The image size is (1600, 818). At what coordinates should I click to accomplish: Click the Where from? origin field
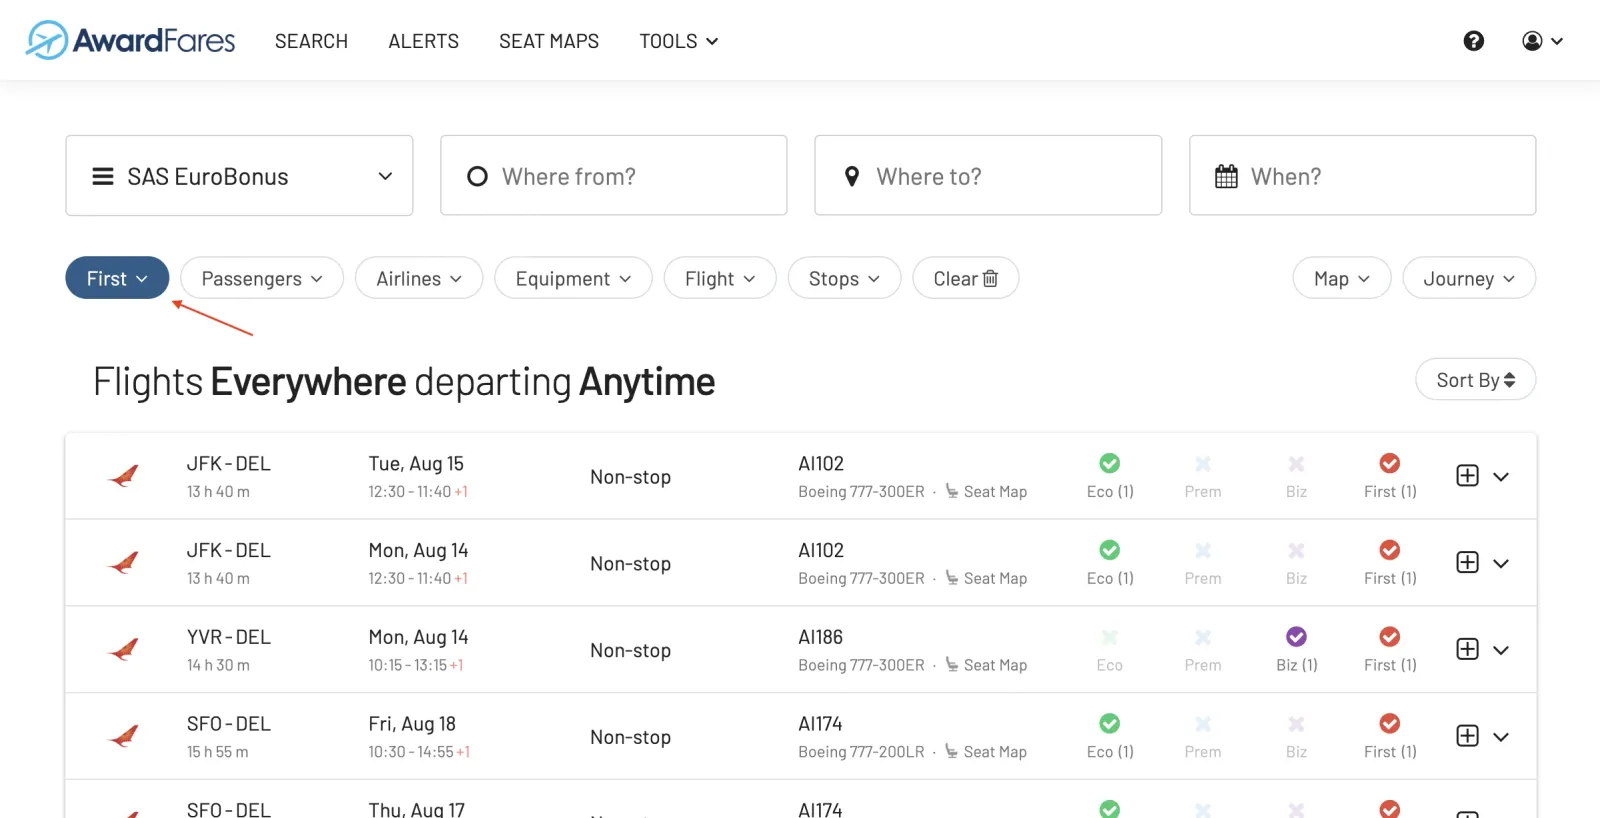(x=614, y=176)
